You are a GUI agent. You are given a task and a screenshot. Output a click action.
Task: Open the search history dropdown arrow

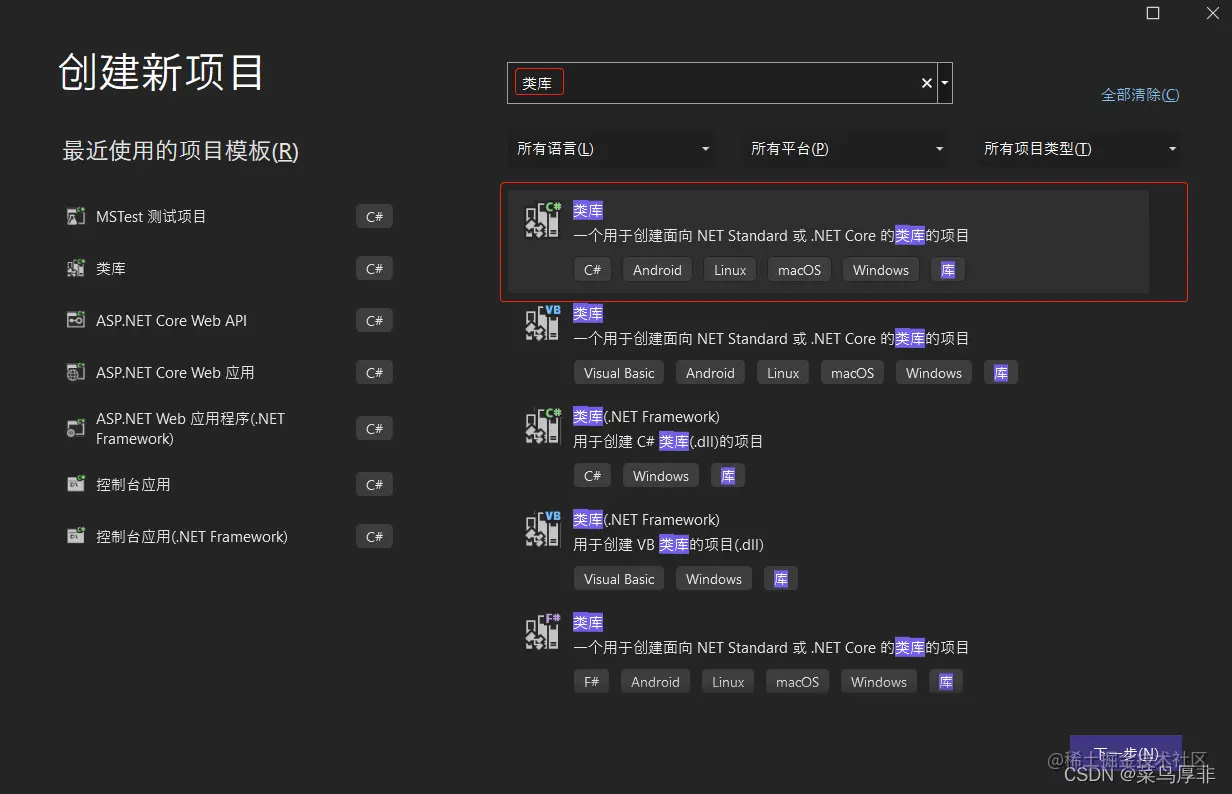pos(943,83)
